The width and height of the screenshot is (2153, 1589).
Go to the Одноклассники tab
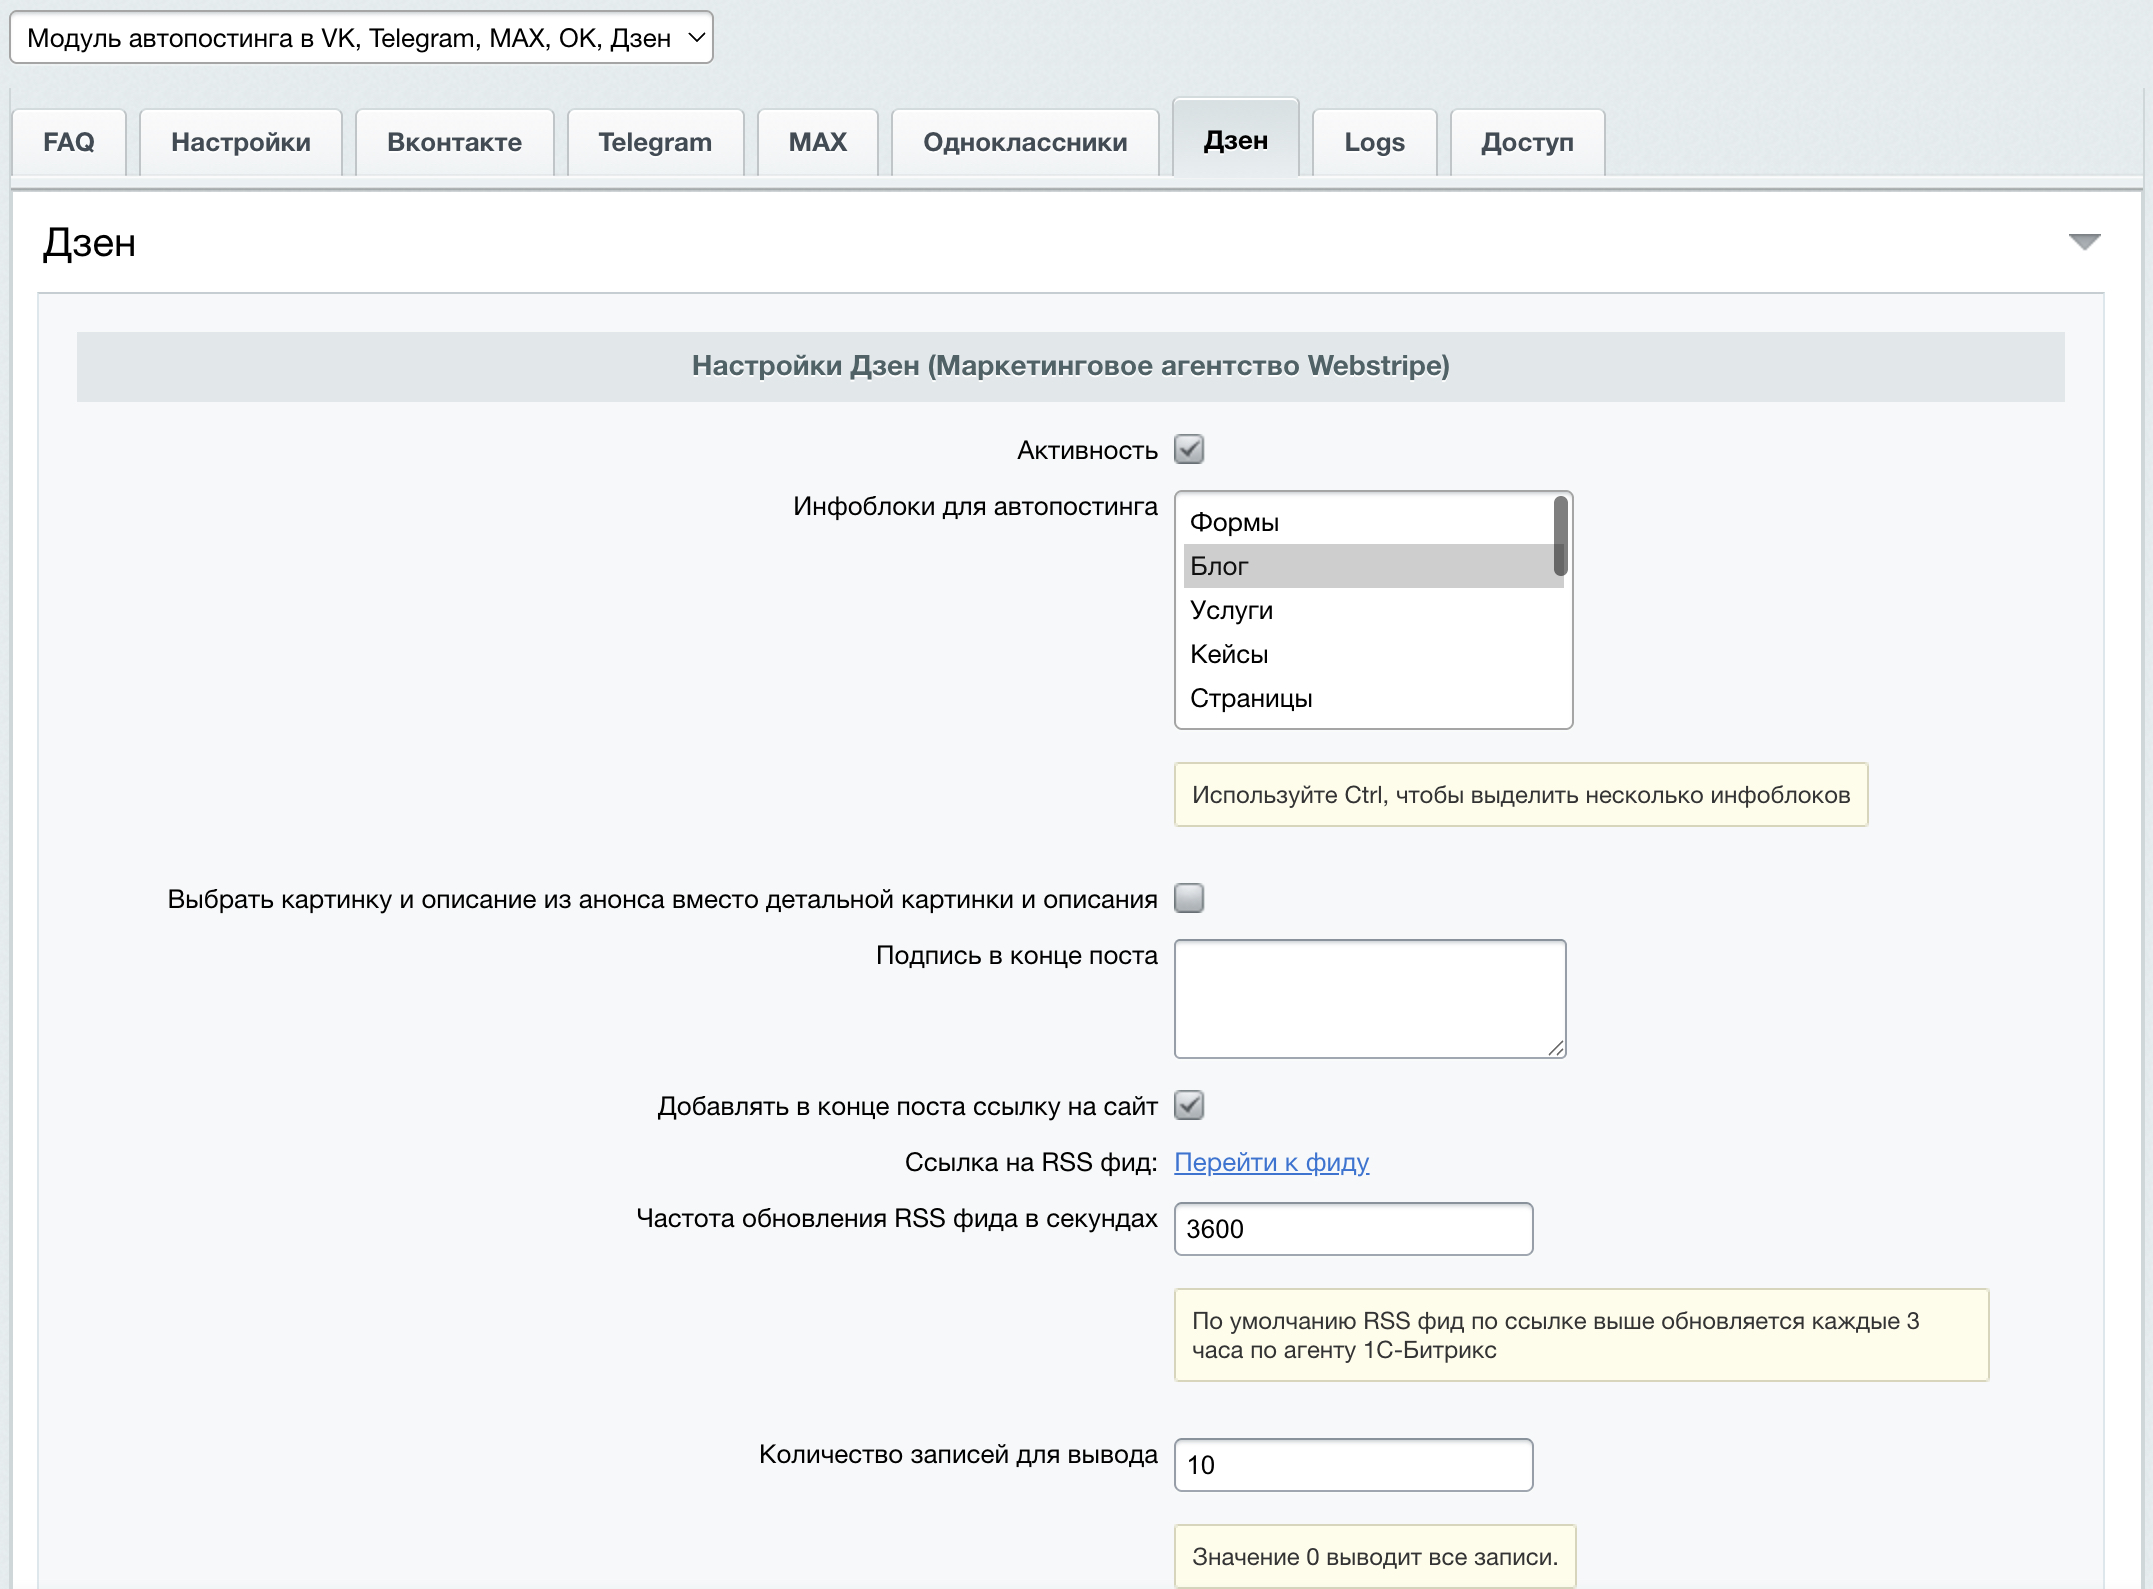[1025, 142]
